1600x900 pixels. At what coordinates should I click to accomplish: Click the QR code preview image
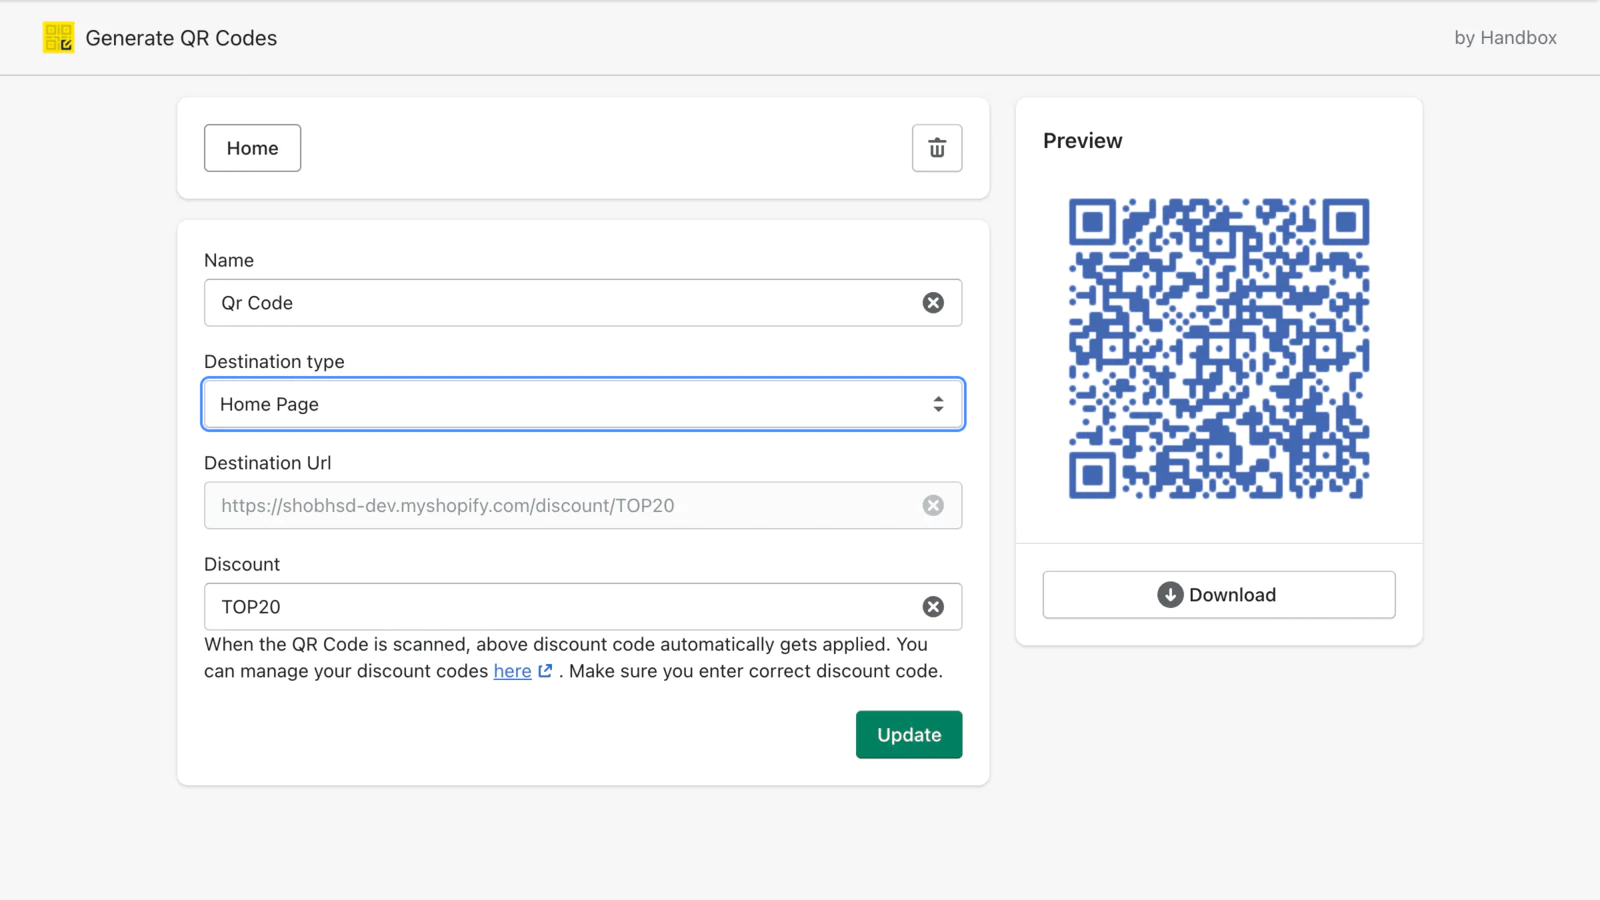click(x=1219, y=348)
